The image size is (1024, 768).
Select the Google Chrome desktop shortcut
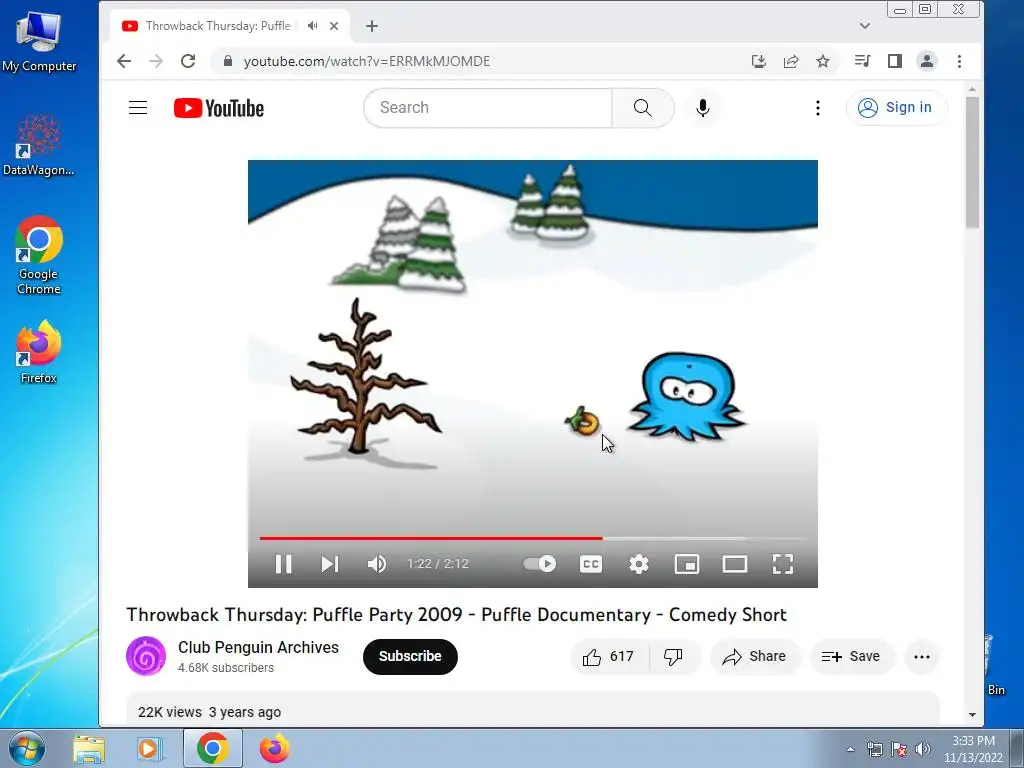coord(39,255)
